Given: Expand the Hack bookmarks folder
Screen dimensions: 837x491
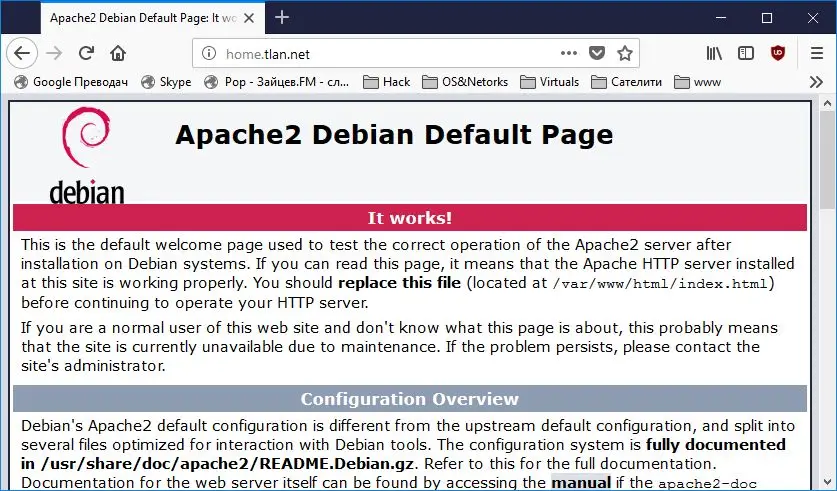Looking at the screenshot, I should pyautogui.click(x=386, y=82).
